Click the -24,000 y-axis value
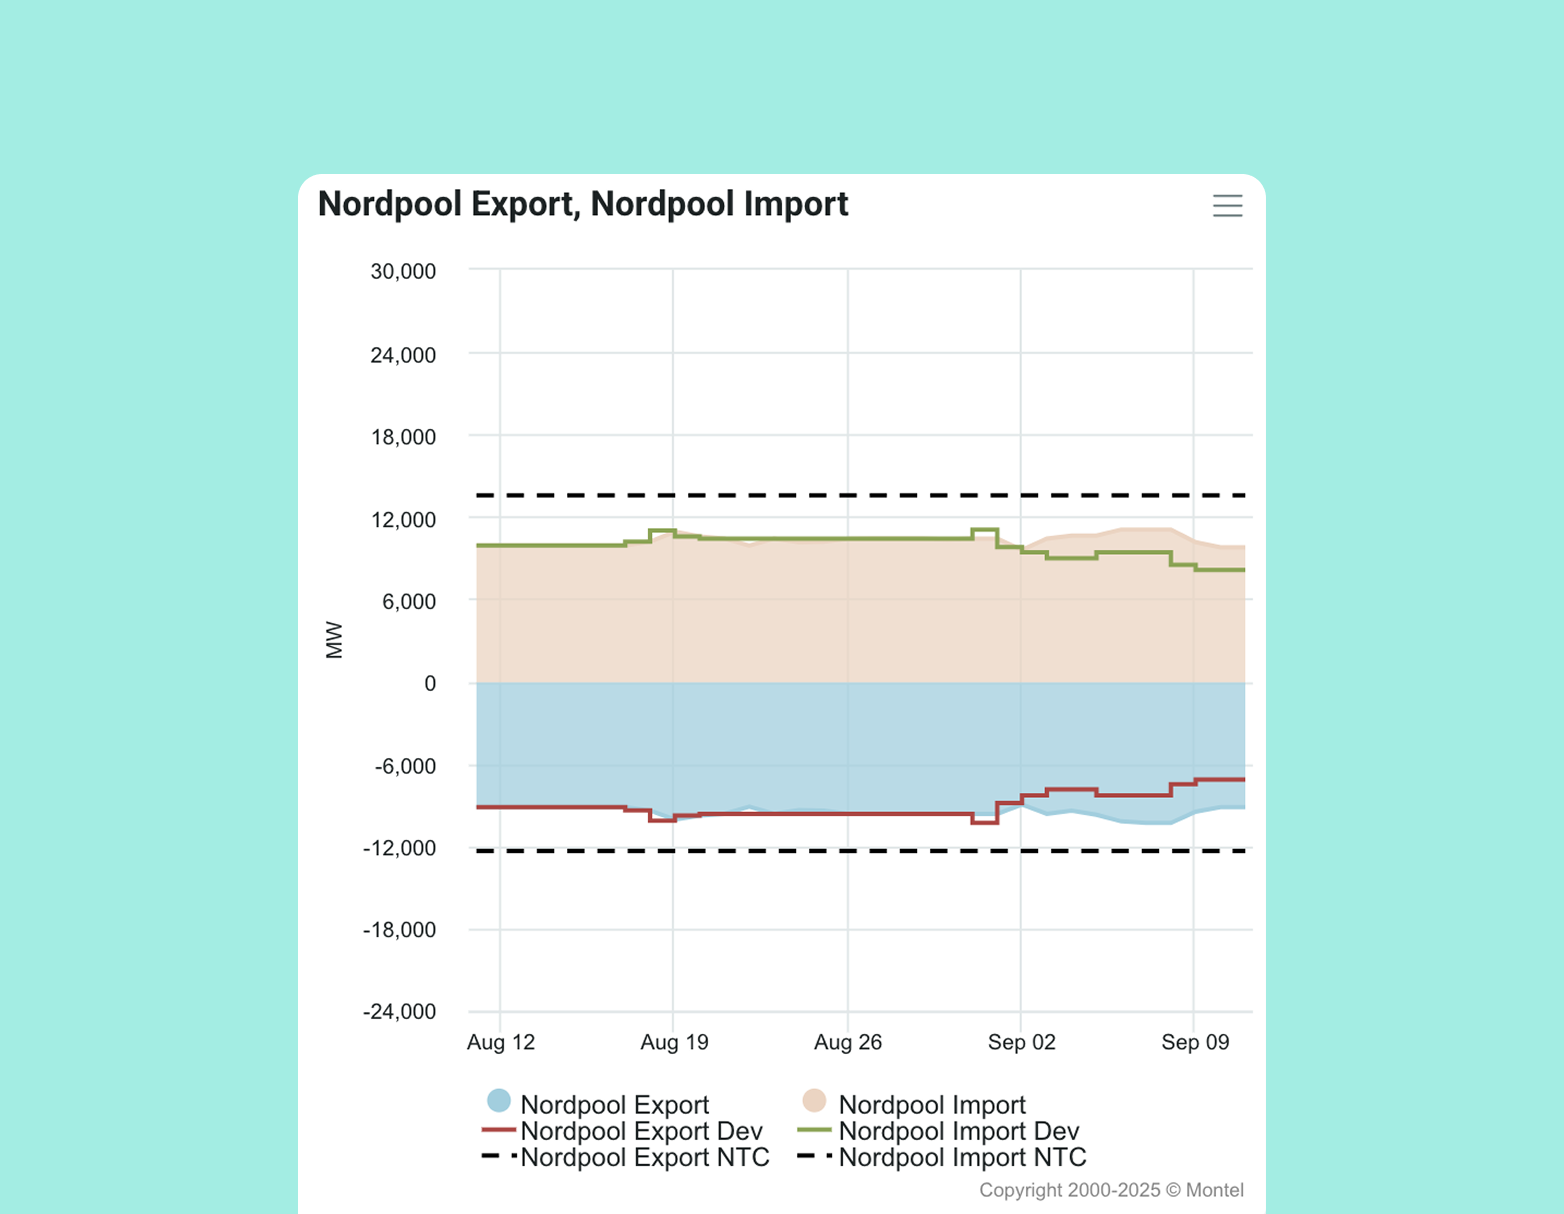The width and height of the screenshot is (1564, 1214). 399,1011
